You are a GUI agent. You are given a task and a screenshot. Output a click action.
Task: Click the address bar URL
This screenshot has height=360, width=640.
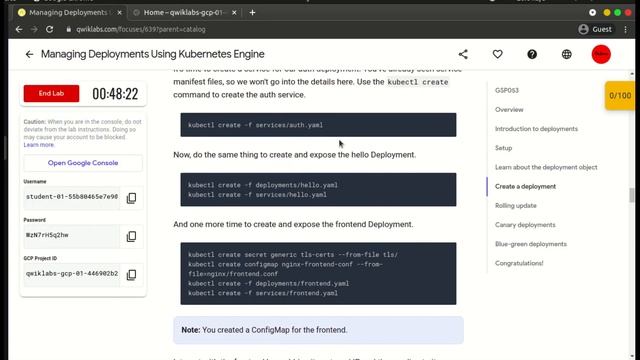(x=141, y=29)
